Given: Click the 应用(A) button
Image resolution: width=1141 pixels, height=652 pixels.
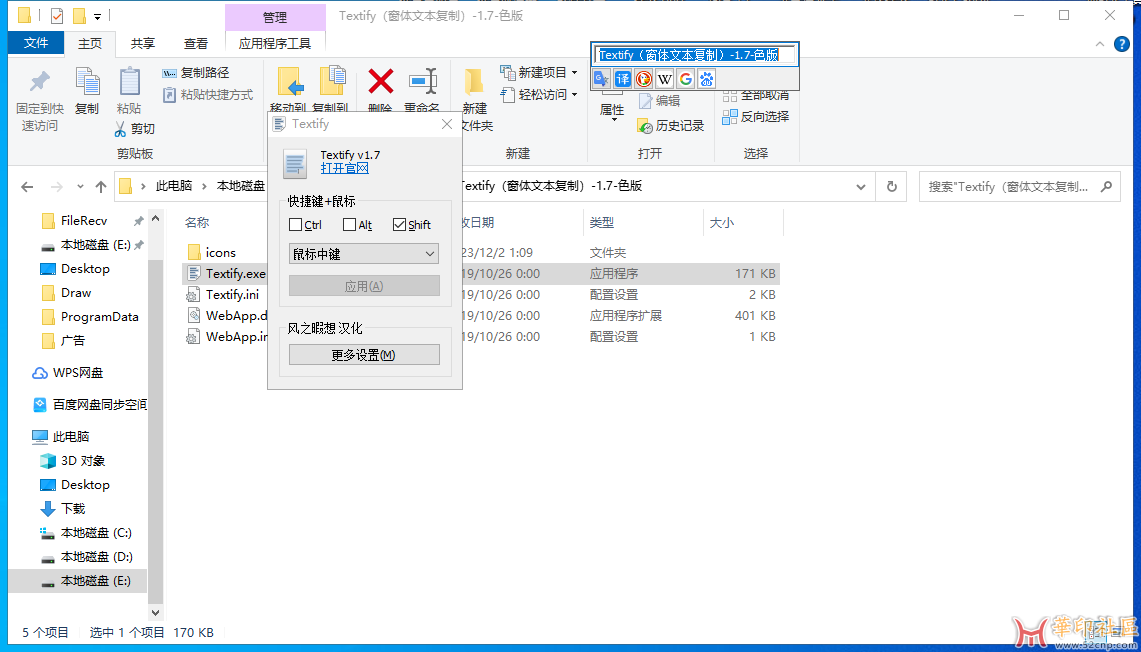Looking at the screenshot, I should (364, 286).
